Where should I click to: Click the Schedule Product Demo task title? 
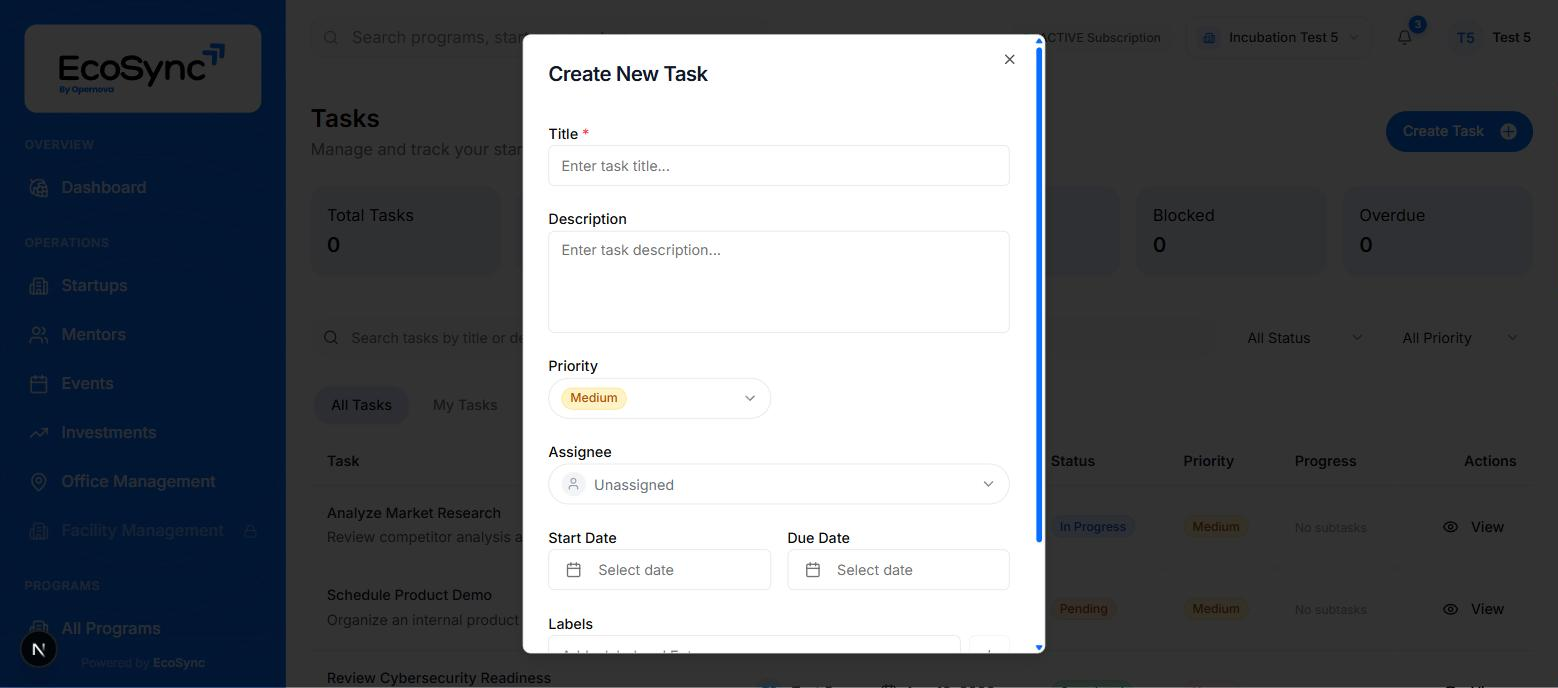click(409, 595)
